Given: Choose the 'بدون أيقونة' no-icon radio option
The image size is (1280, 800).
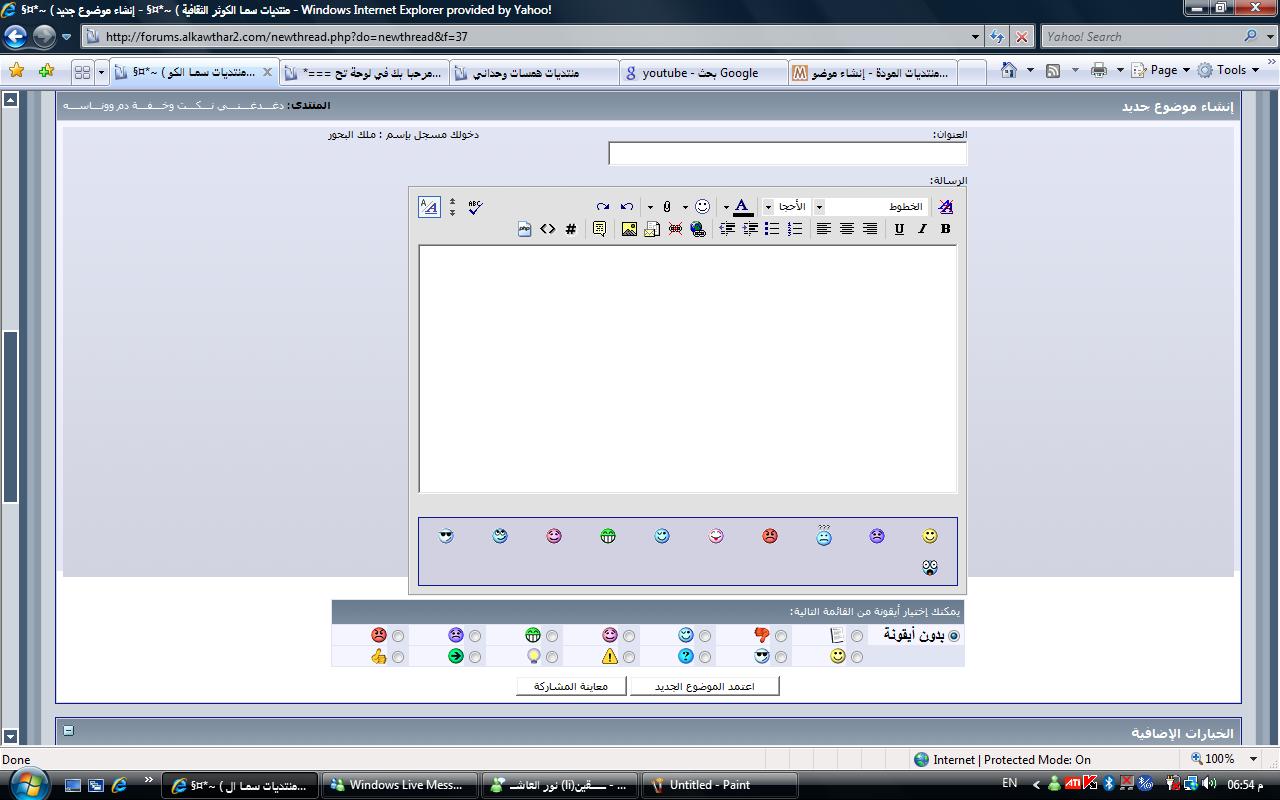Looking at the screenshot, I should [954, 636].
